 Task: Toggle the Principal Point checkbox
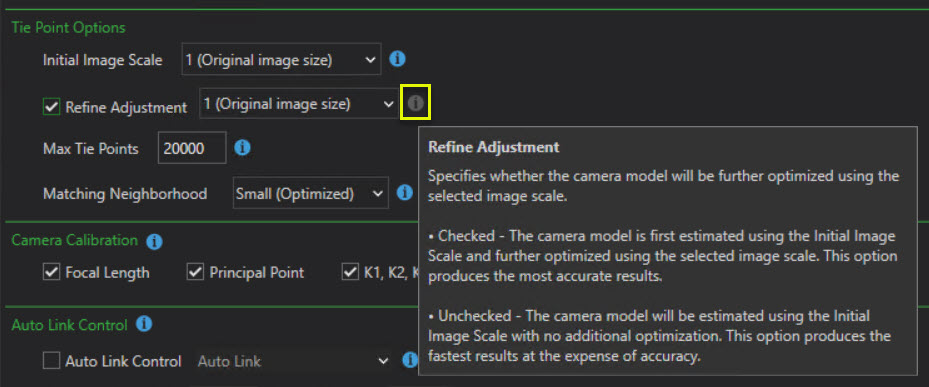click(x=196, y=273)
